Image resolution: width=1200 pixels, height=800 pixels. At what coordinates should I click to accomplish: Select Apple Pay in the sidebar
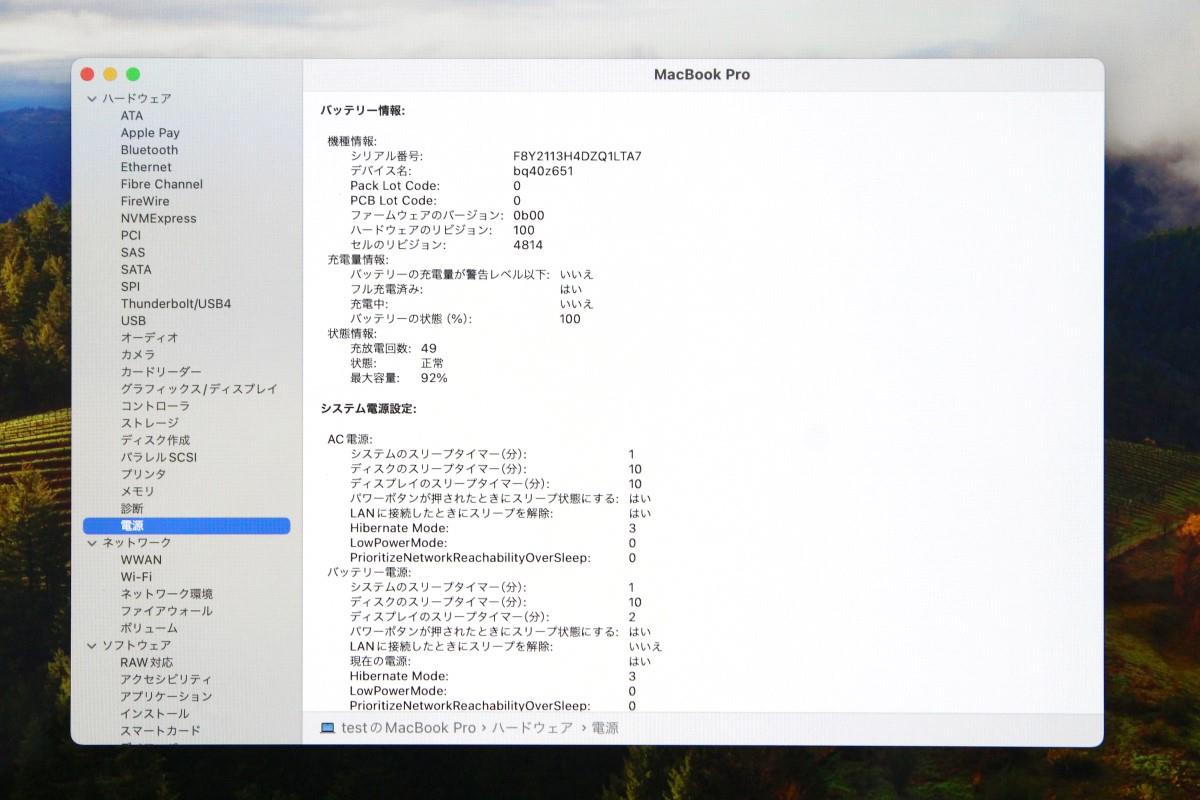tap(150, 132)
